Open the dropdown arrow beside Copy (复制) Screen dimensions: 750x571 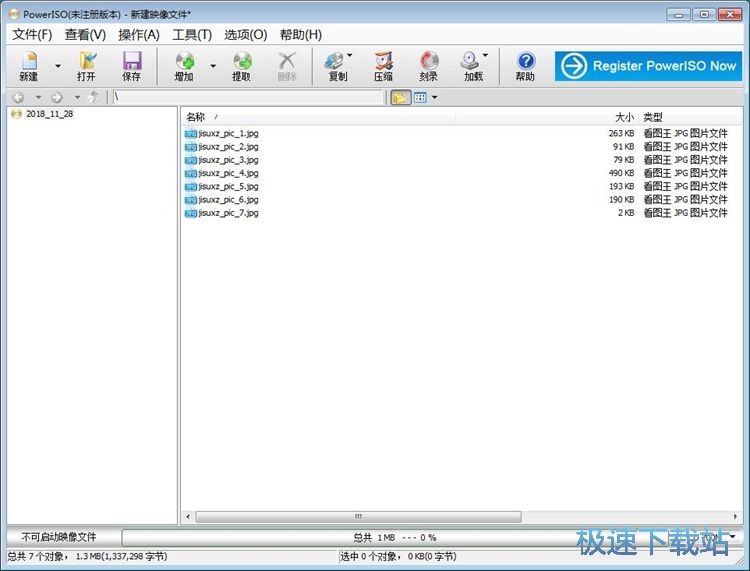(350, 55)
